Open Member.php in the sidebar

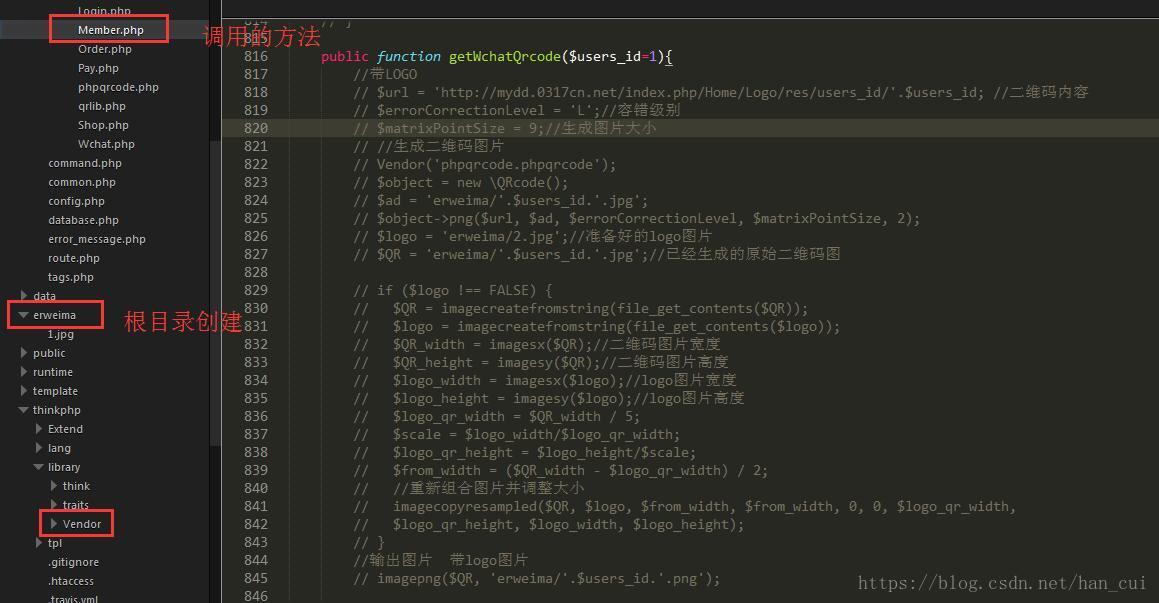(x=111, y=30)
